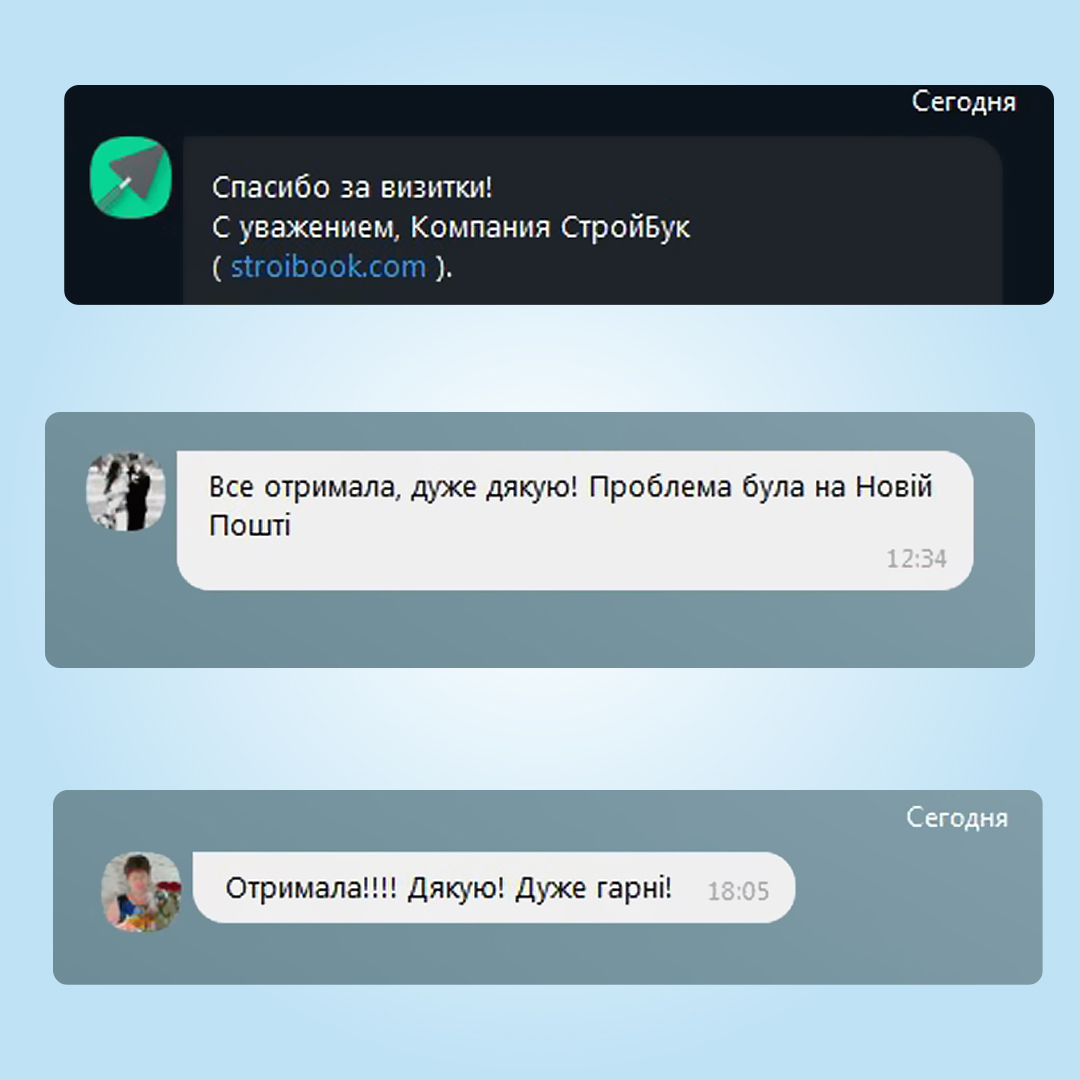Click the word "Пошті" in the second message

point(250,526)
